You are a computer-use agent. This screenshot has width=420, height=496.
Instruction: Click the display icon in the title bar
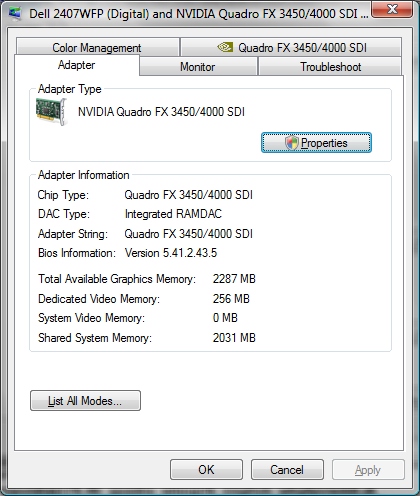(x=14, y=13)
